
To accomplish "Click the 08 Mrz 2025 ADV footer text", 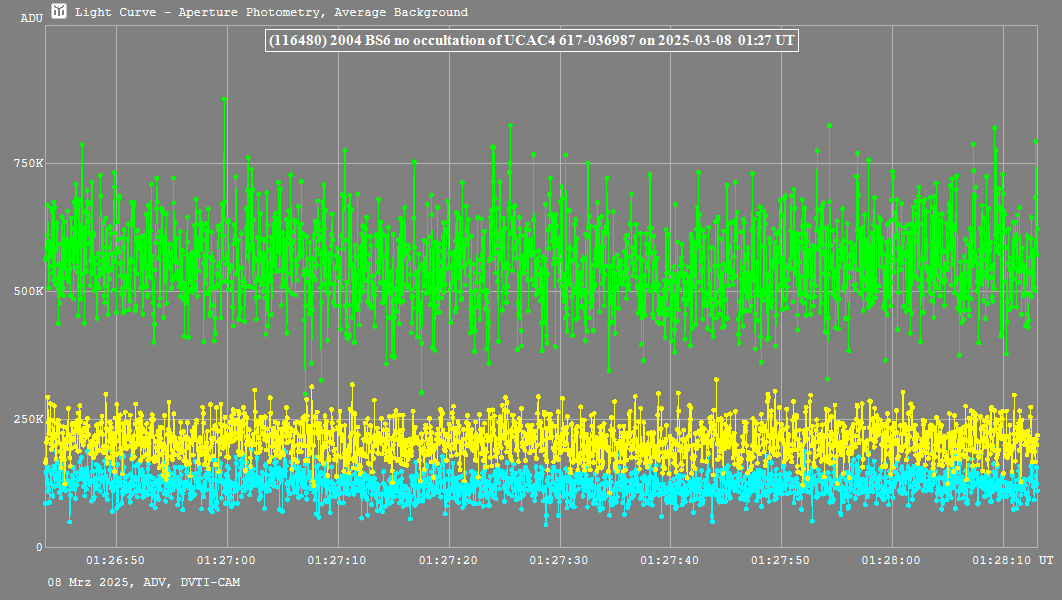I will [143, 582].
